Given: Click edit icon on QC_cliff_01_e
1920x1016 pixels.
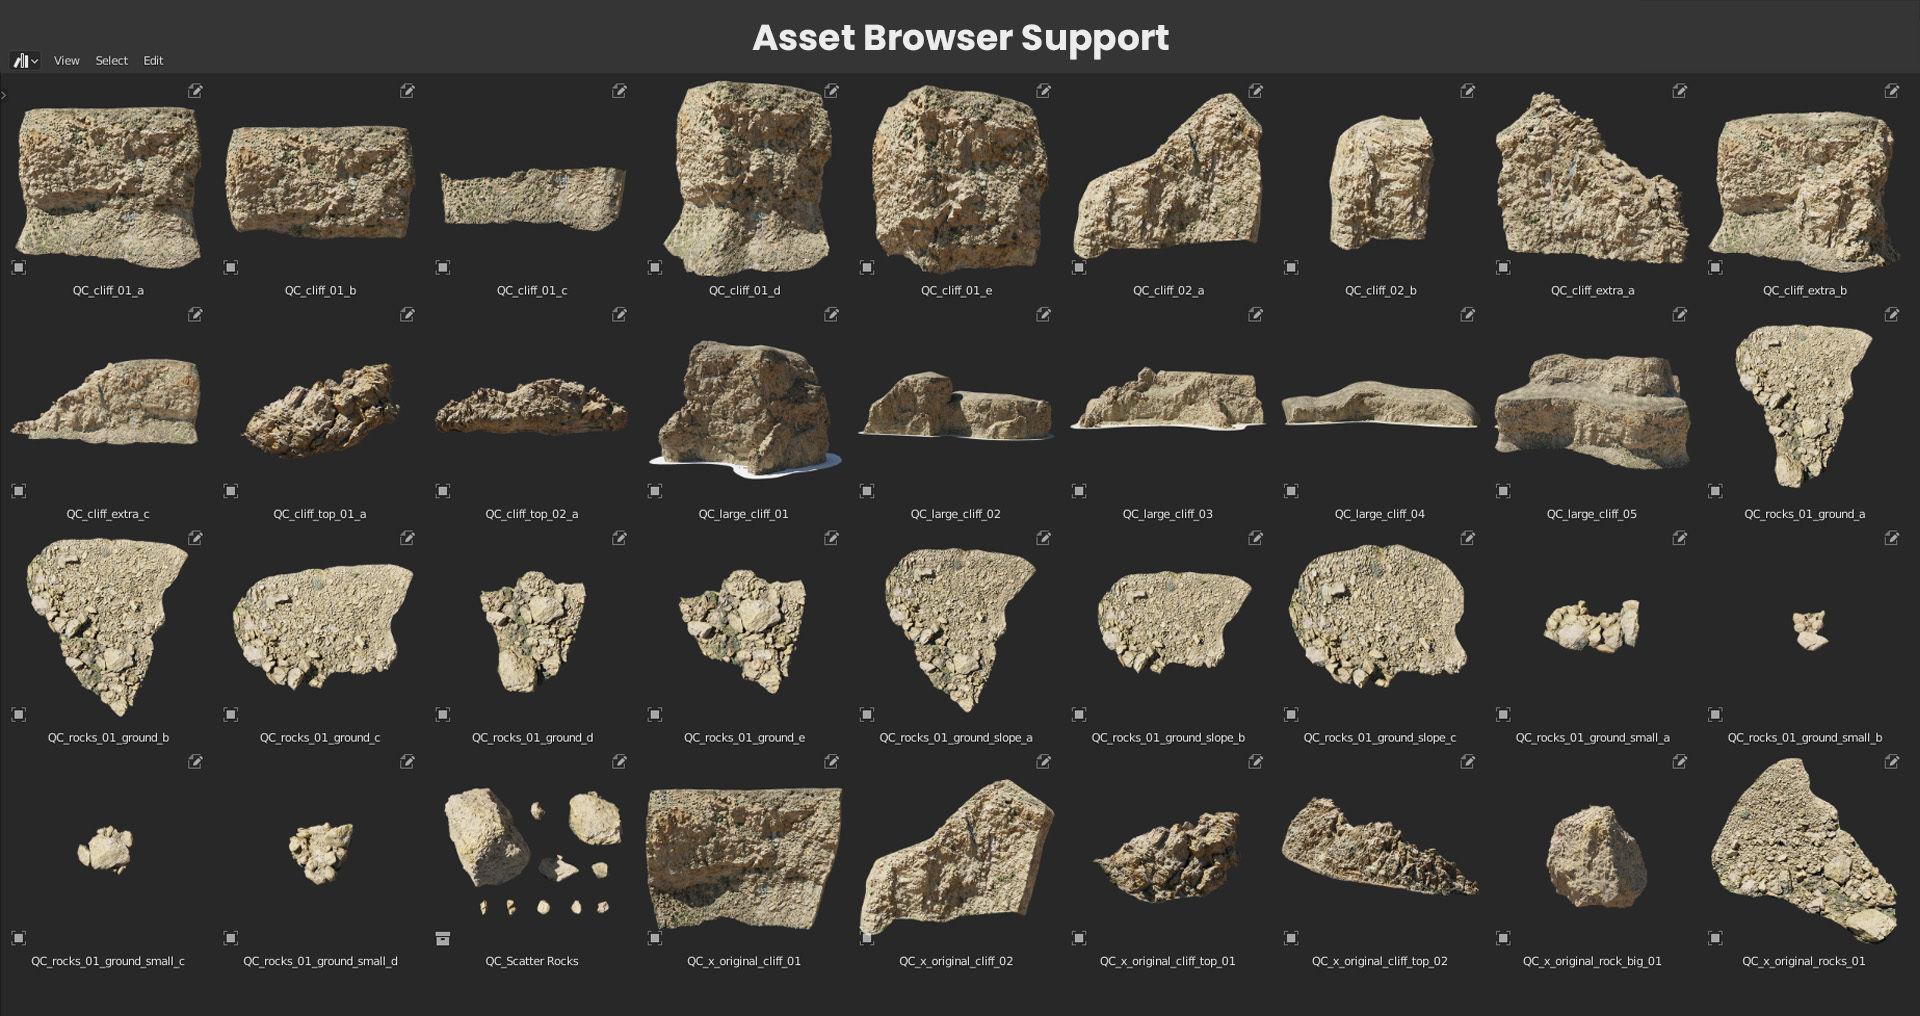Looking at the screenshot, I should click(1043, 91).
